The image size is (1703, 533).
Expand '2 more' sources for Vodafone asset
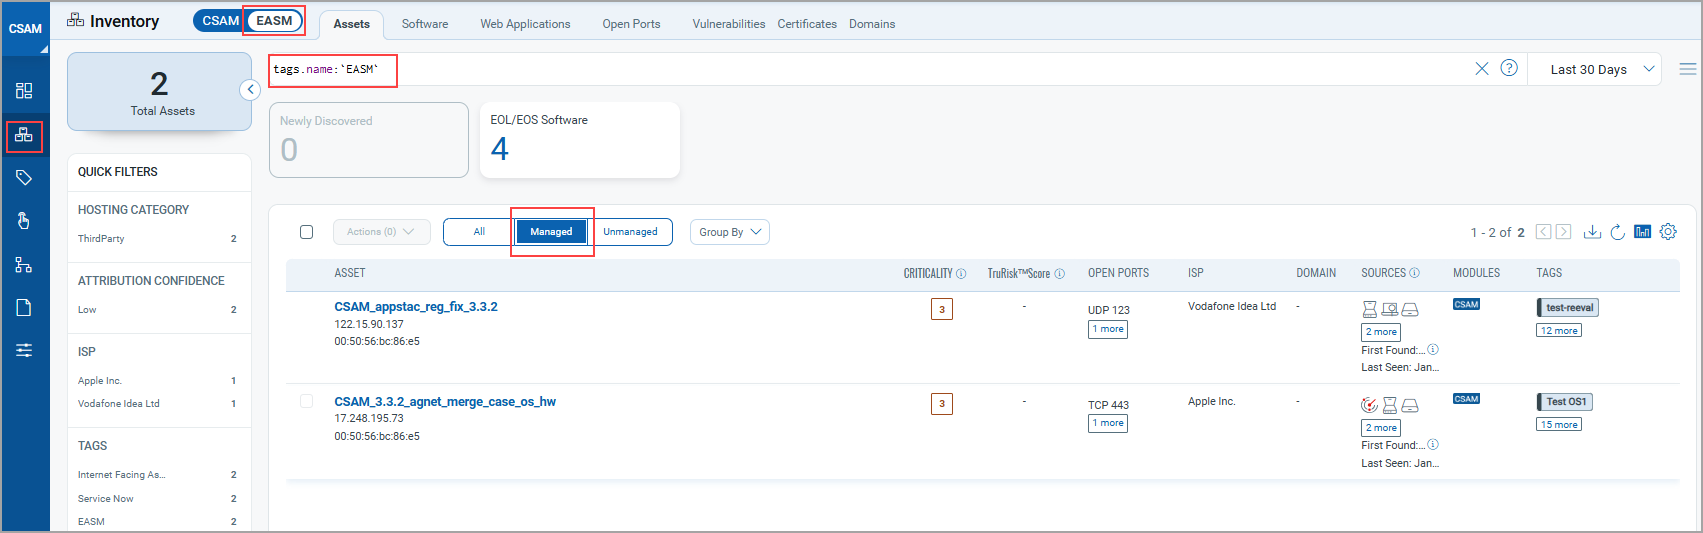tap(1381, 332)
